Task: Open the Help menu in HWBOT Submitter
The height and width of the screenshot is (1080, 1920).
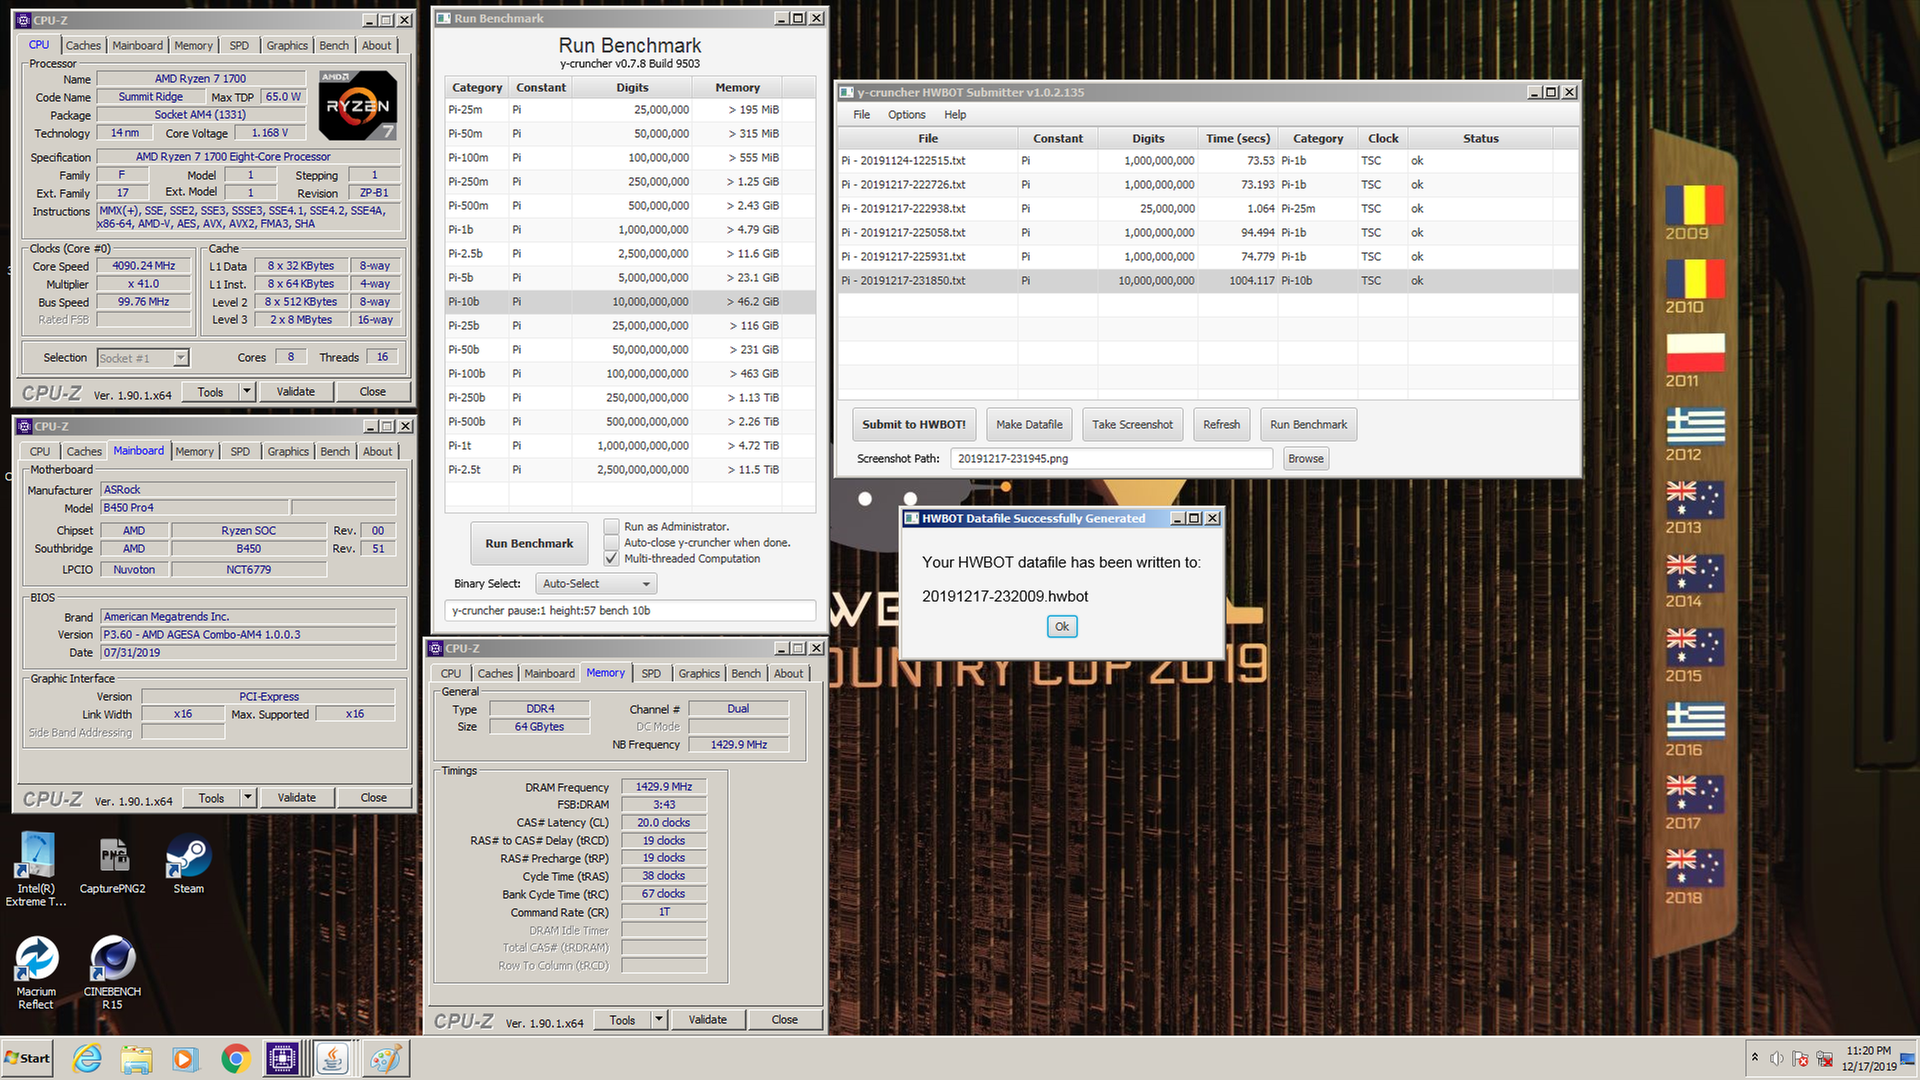Action: tap(955, 115)
